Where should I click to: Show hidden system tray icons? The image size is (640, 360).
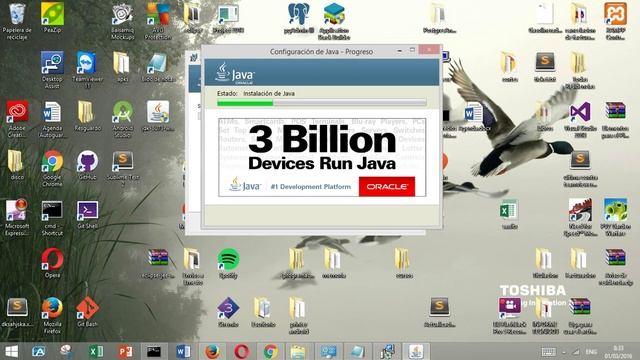coord(564,352)
